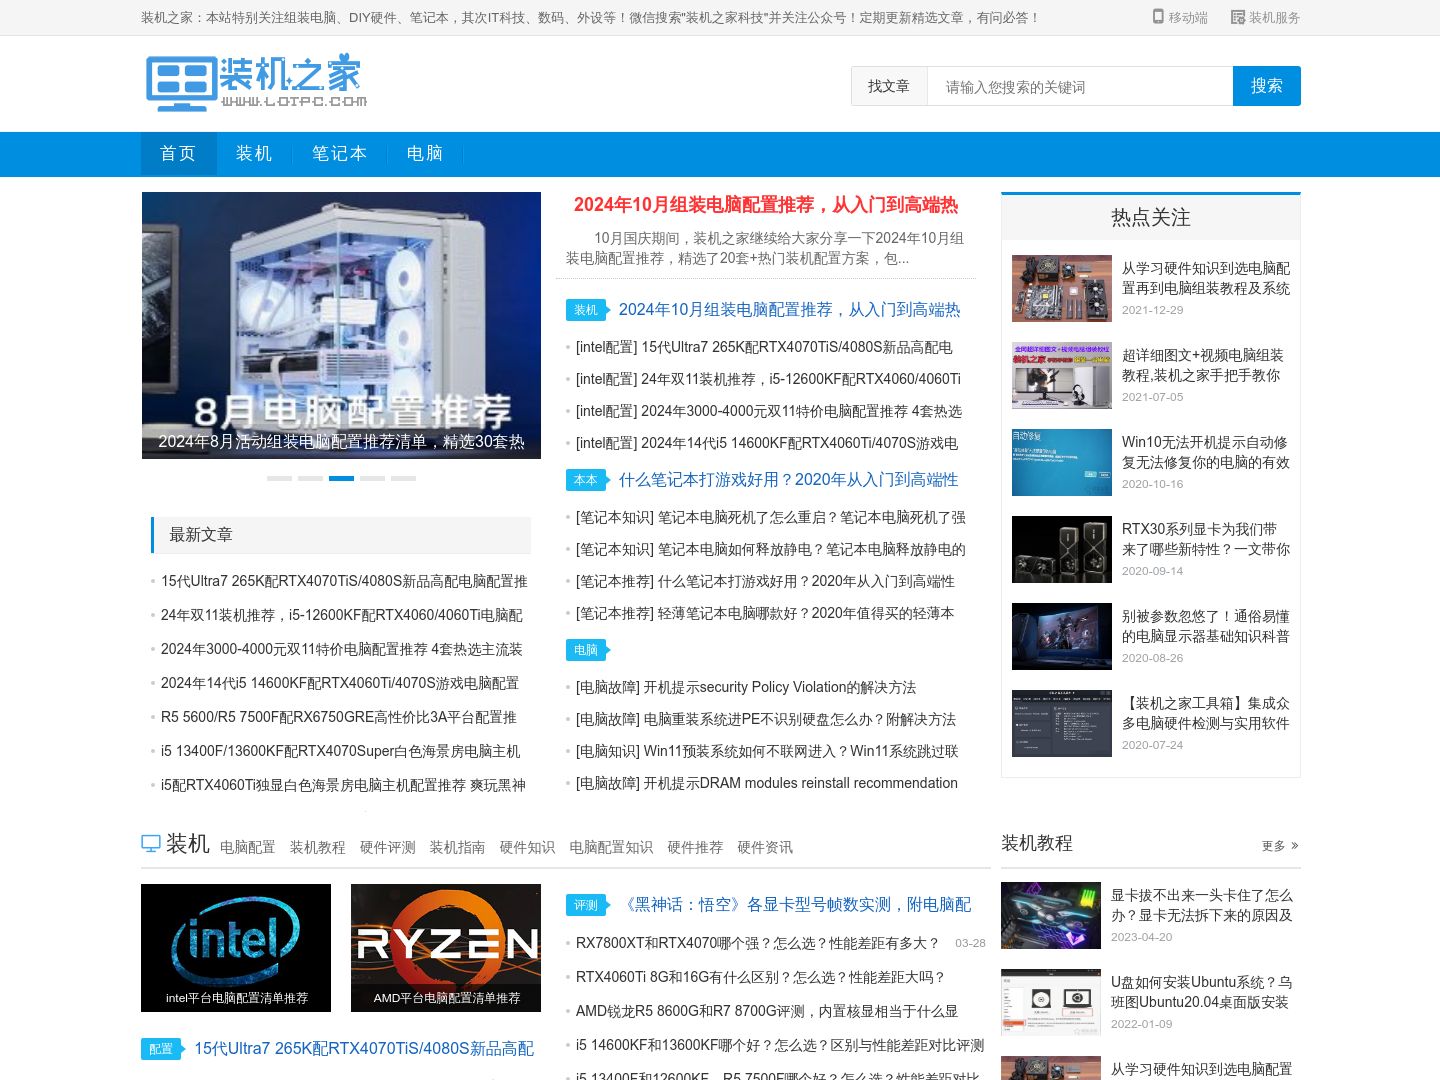Open [电脑故障] 电脑重装系统进PE不识别硬盘 article
Image resolution: width=1440 pixels, height=1080 pixels.
(766, 720)
